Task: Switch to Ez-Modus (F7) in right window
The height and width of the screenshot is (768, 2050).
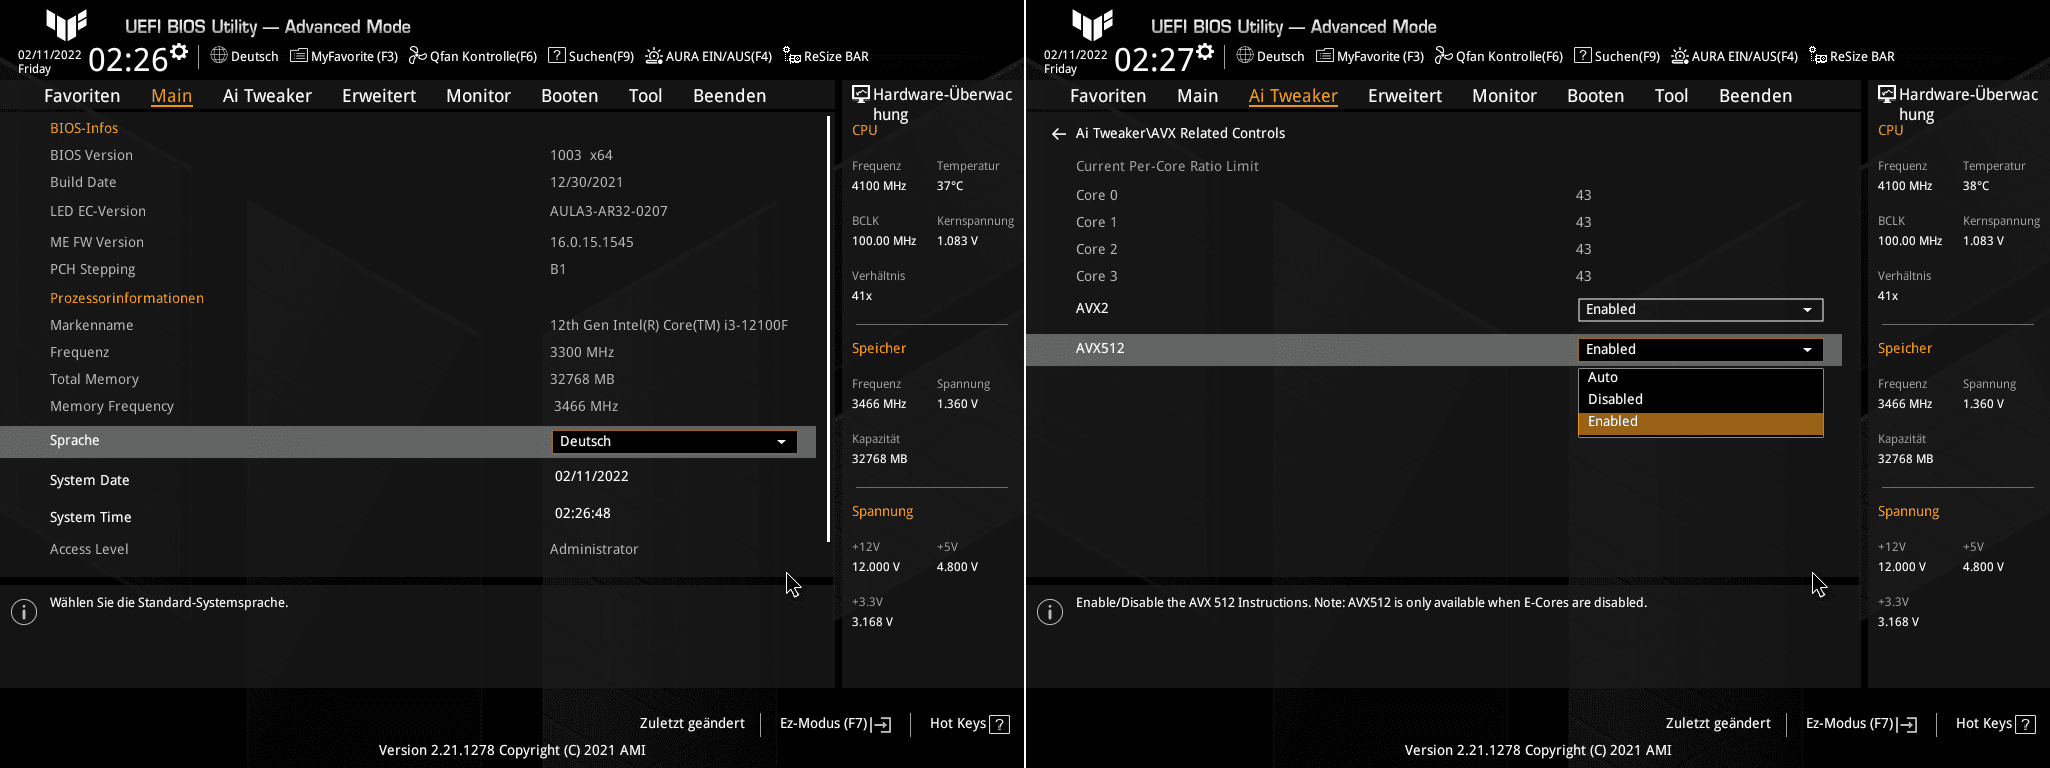Action: pos(1861,724)
